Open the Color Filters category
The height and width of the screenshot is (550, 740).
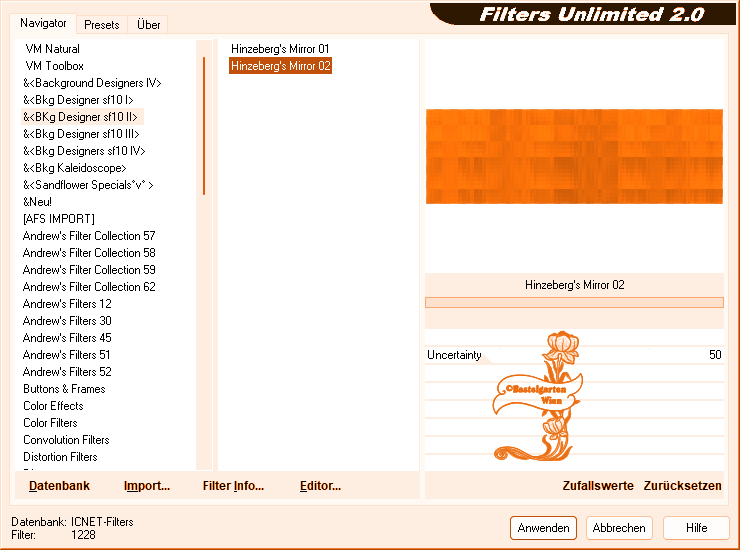pyautogui.click(x=50, y=423)
